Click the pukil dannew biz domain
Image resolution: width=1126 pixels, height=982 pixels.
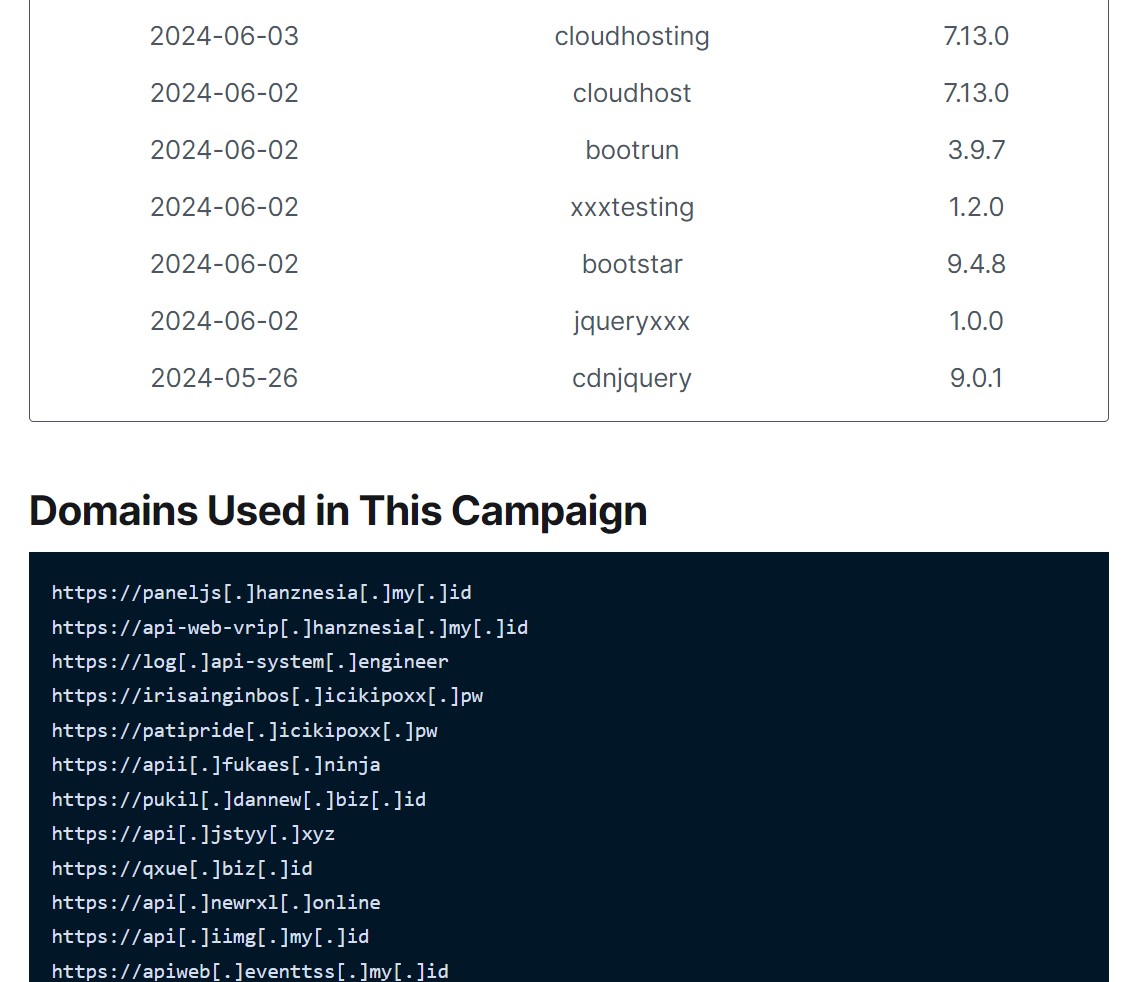239,800
